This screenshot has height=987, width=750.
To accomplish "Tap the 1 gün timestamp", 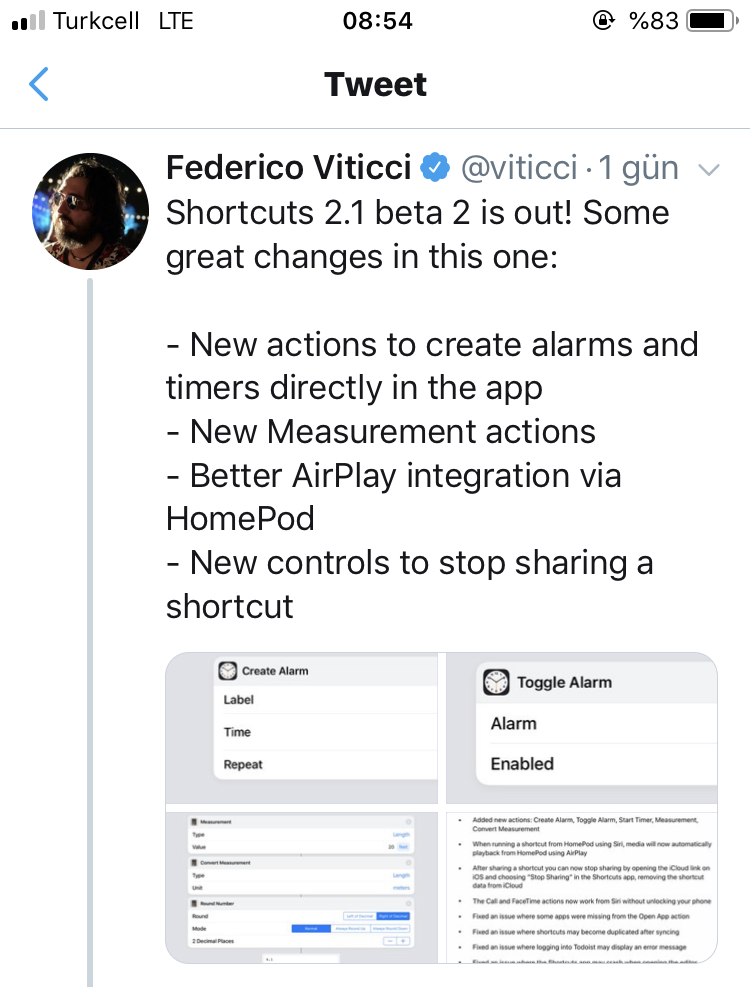I will coord(638,168).
